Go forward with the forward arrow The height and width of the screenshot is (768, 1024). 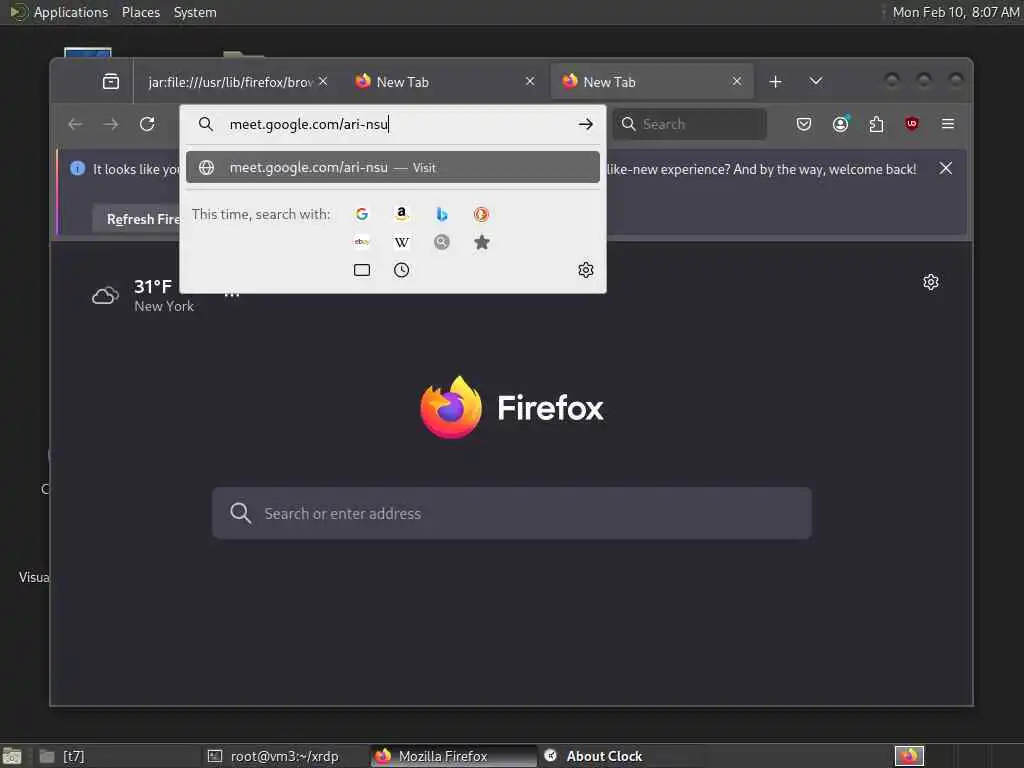click(111, 124)
